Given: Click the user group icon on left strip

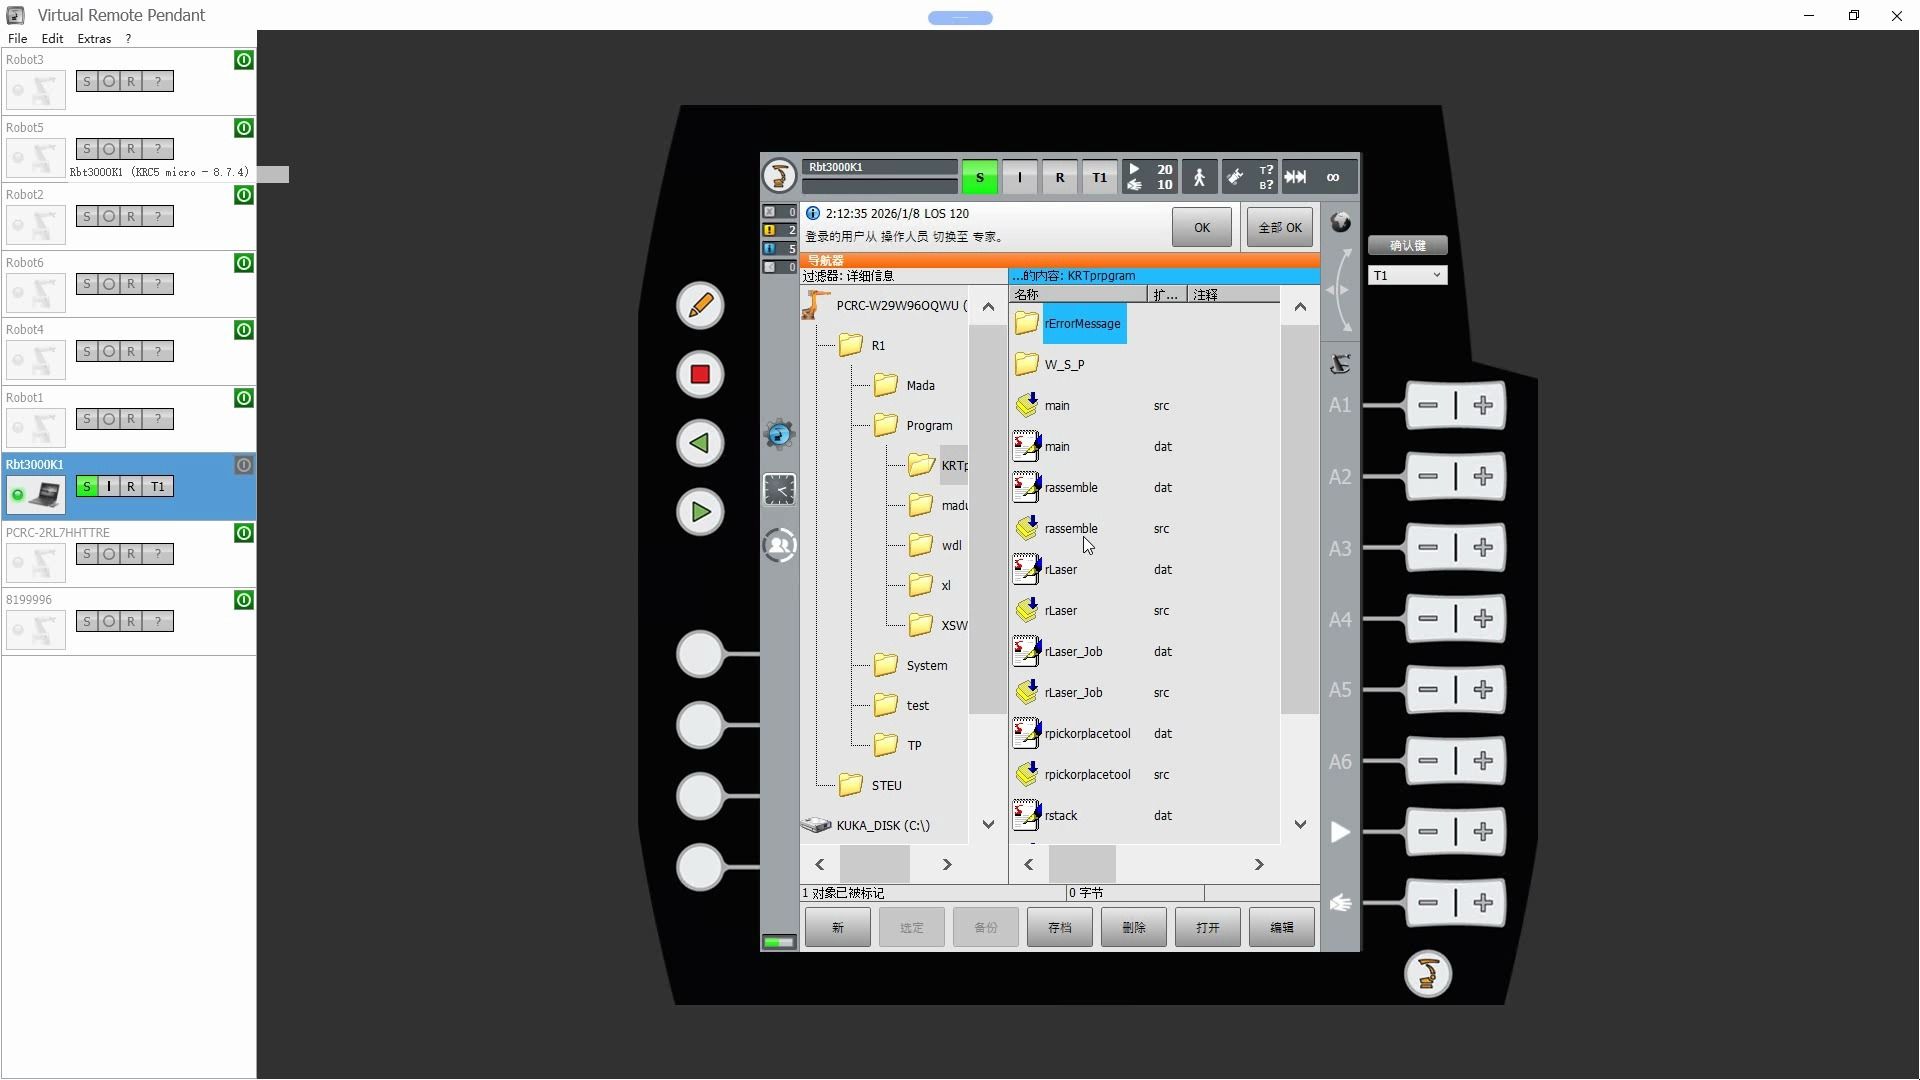Looking at the screenshot, I should 780,545.
